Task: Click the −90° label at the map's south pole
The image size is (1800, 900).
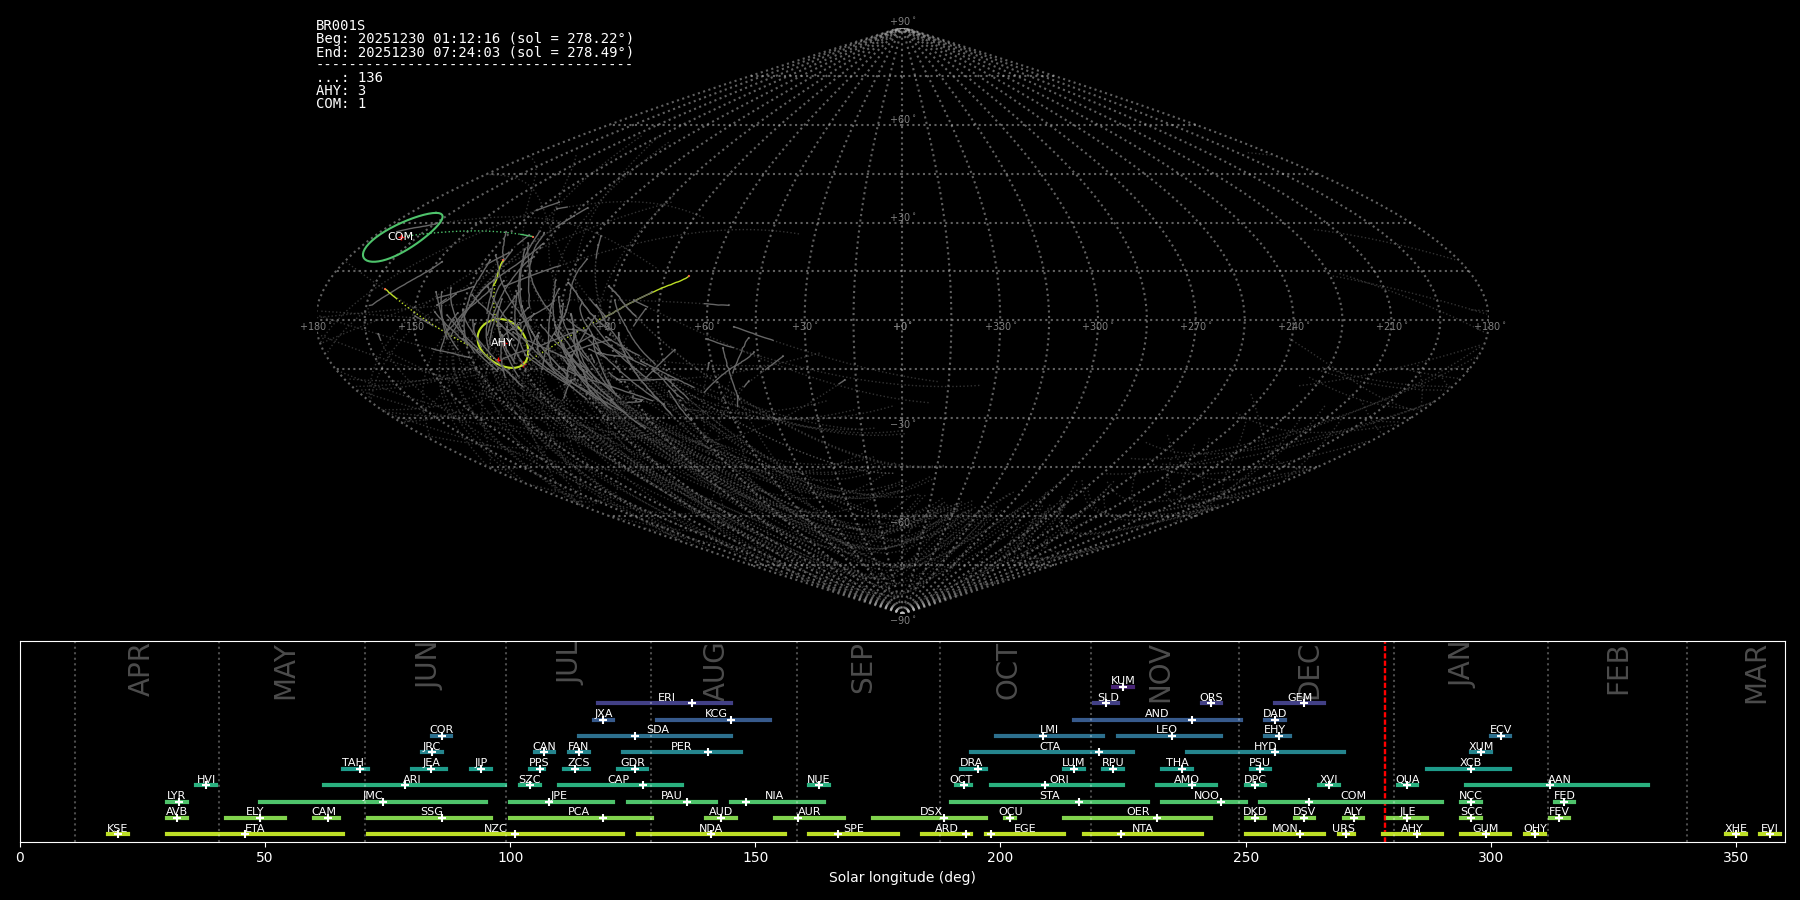Action: (902, 621)
